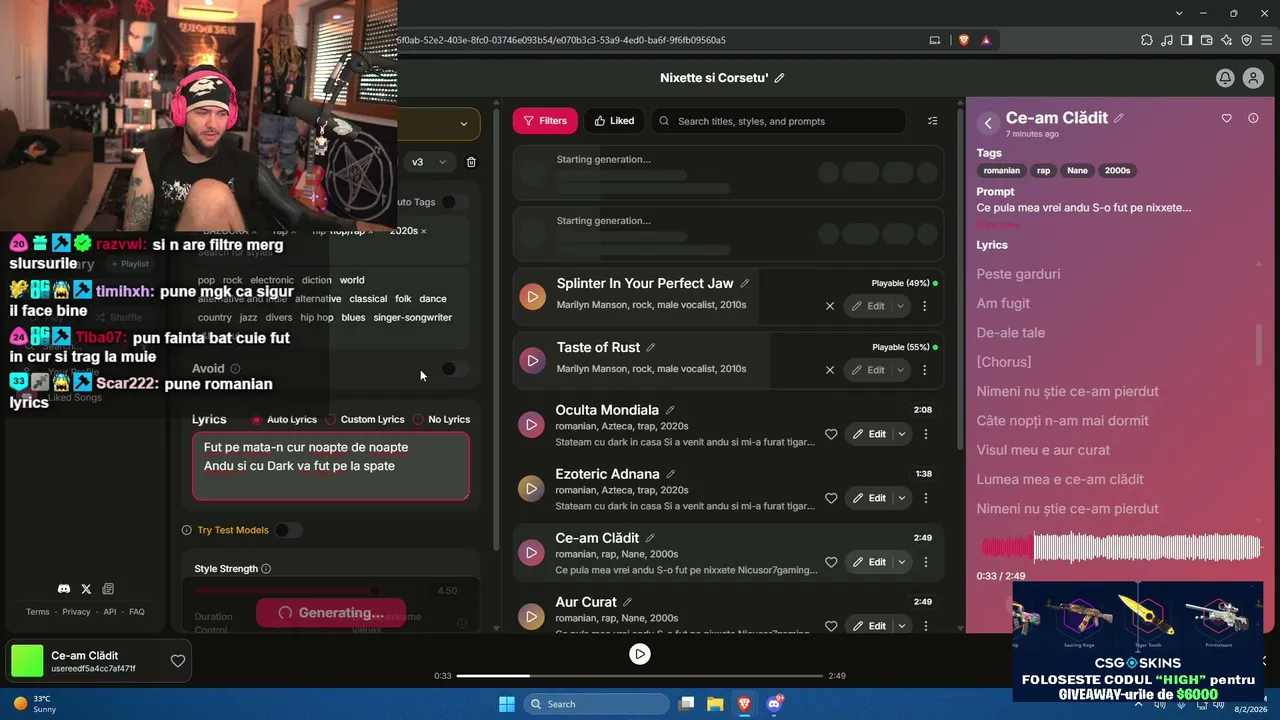Viewport: 1280px width, 720px height.
Task: Click into the Lyrics text box
Action: (x=331, y=466)
